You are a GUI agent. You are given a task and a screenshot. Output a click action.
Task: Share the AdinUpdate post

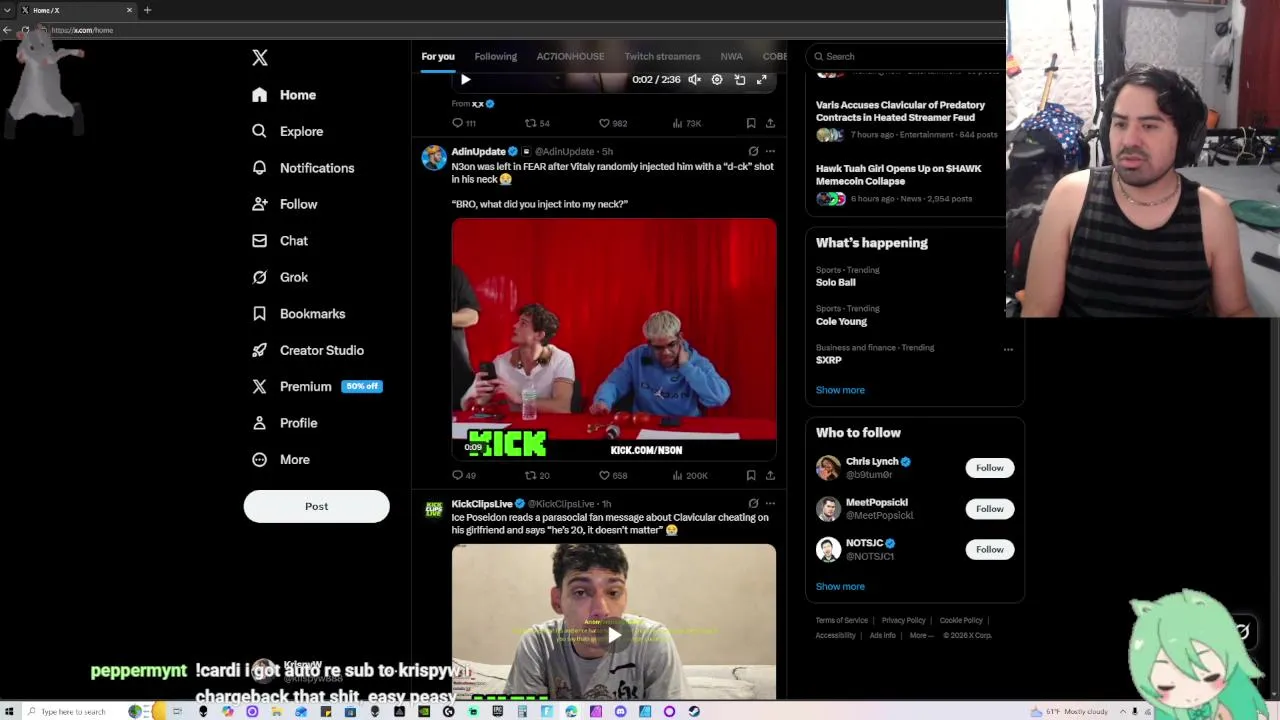770,475
